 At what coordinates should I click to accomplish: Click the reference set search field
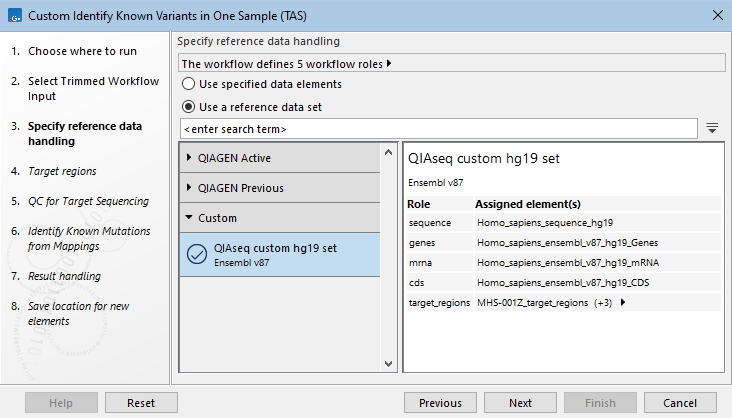pos(438,129)
